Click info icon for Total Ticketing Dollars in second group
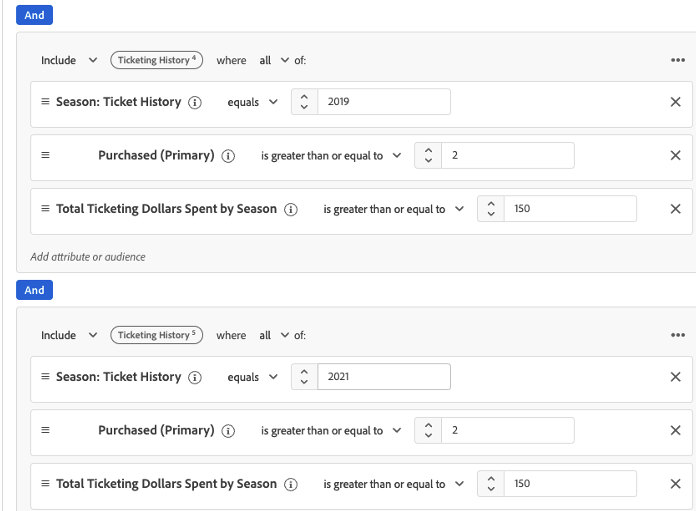This screenshot has height=511, width=696. 291,484
